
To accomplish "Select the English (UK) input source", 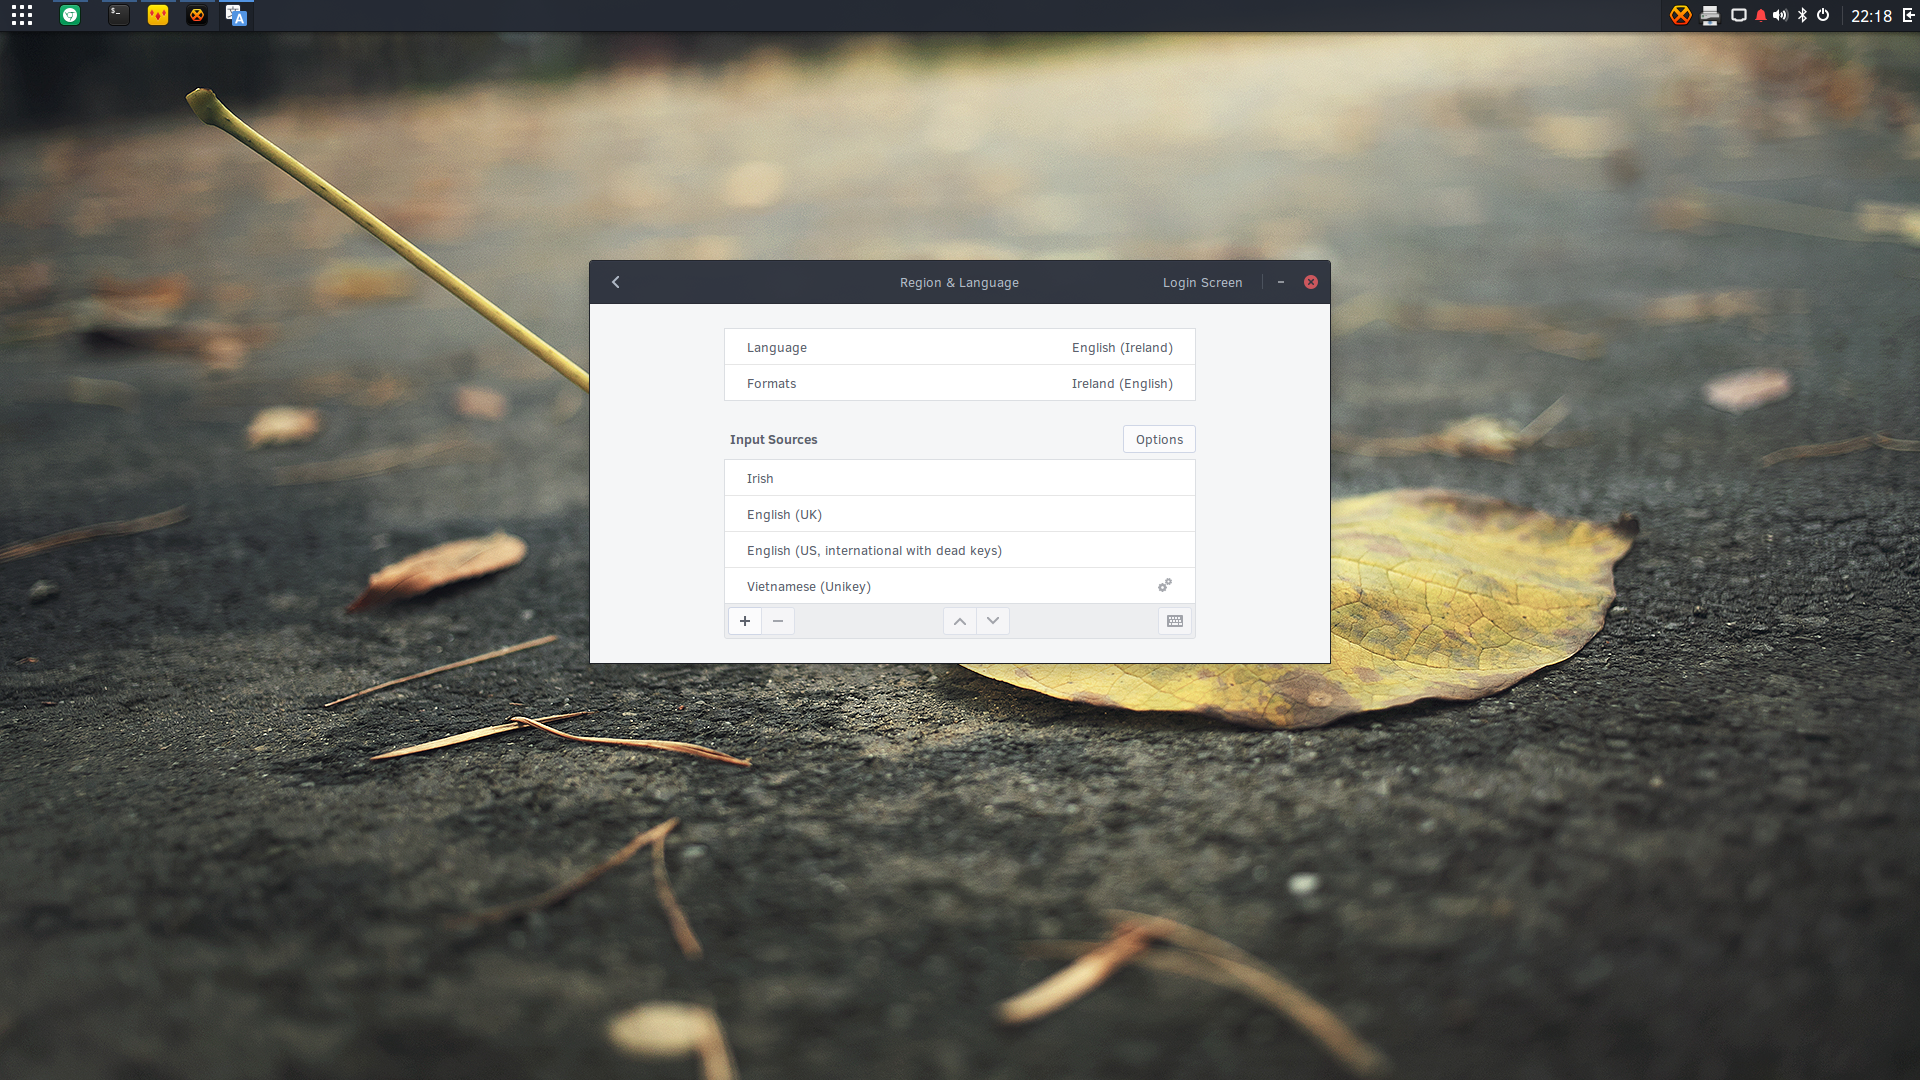I will click(960, 514).
